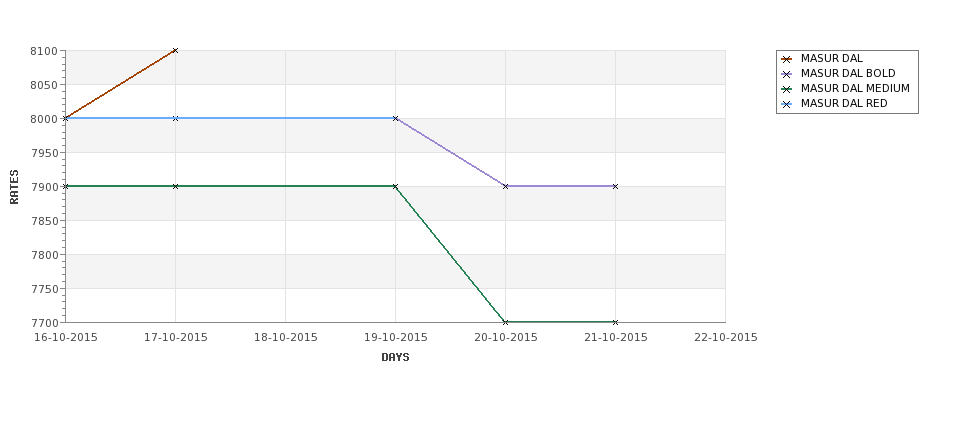Viewport: 975px width, 429px height.
Task: Click the blue point on 17-10-2015 at 8000
Action: [175, 118]
